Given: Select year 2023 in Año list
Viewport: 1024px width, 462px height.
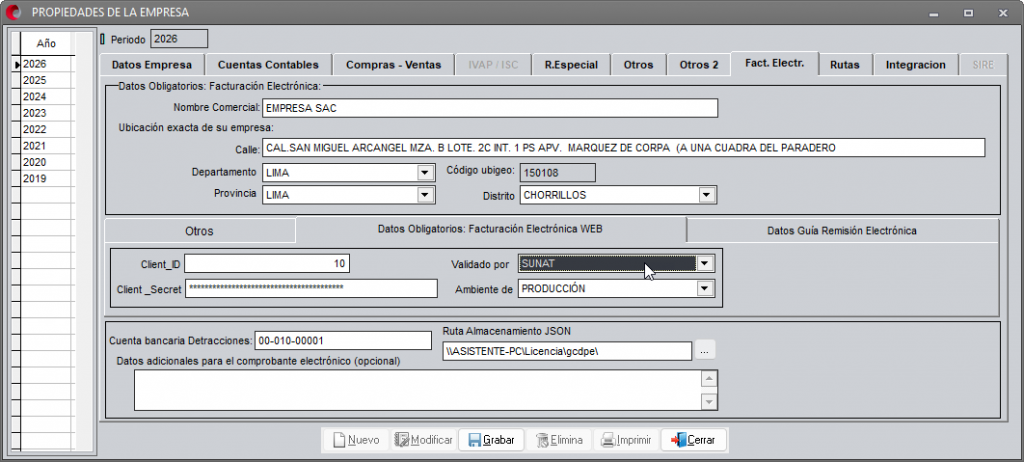Looking at the screenshot, I should pyautogui.click(x=47, y=113).
